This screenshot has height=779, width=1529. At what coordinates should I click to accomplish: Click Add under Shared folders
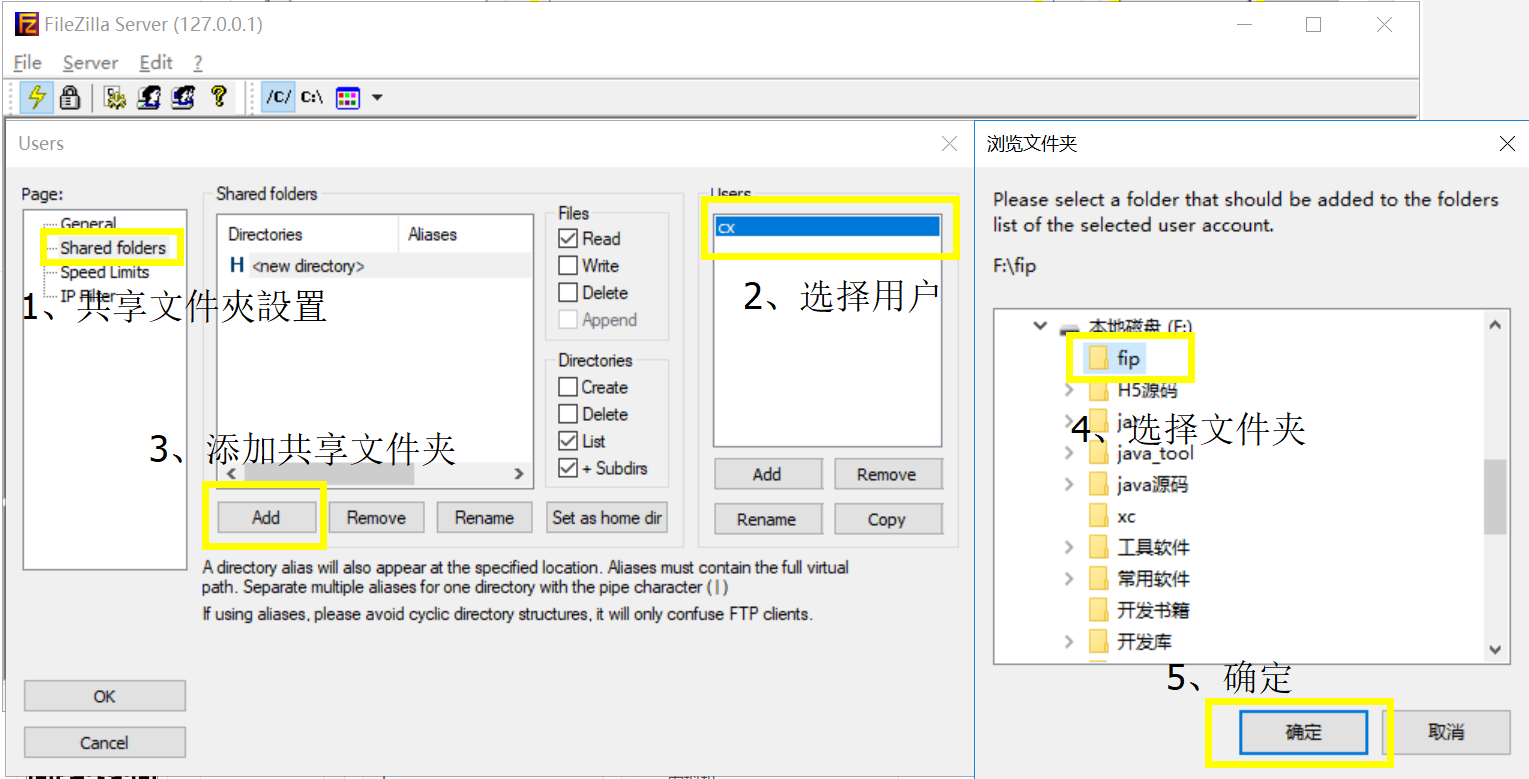coord(266,517)
